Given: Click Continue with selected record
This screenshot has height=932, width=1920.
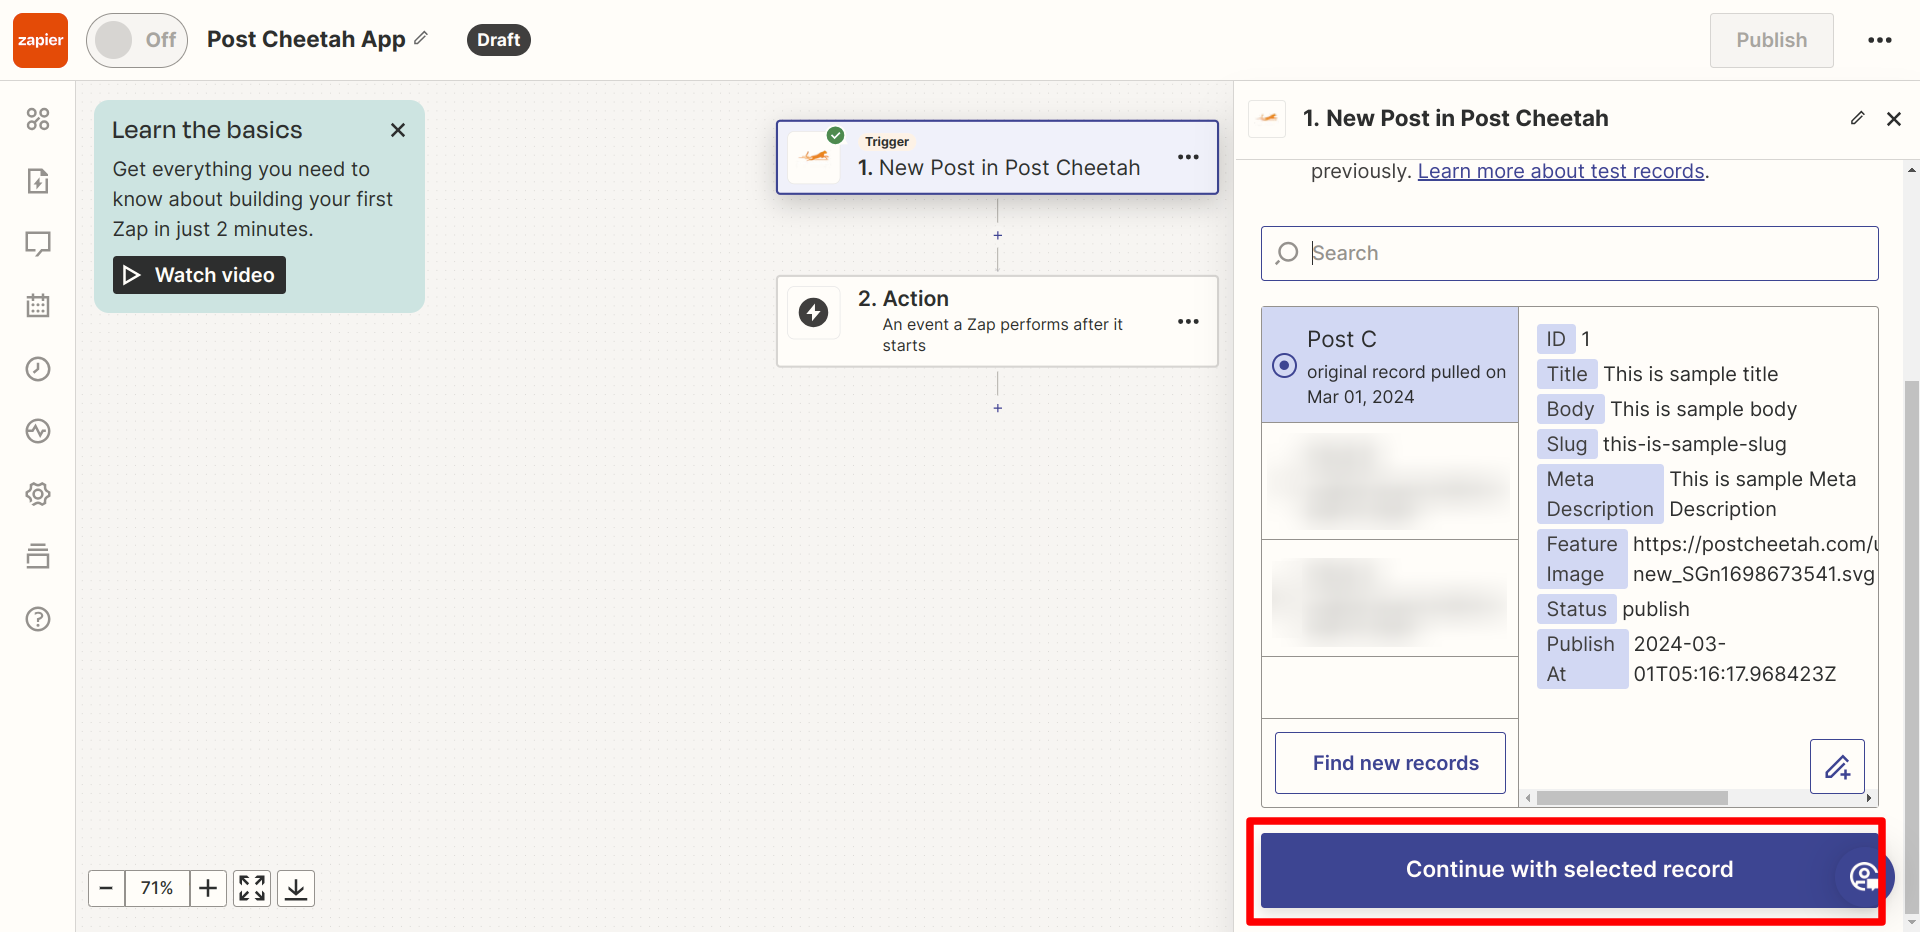Looking at the screenshot, I should (1569, 870).
